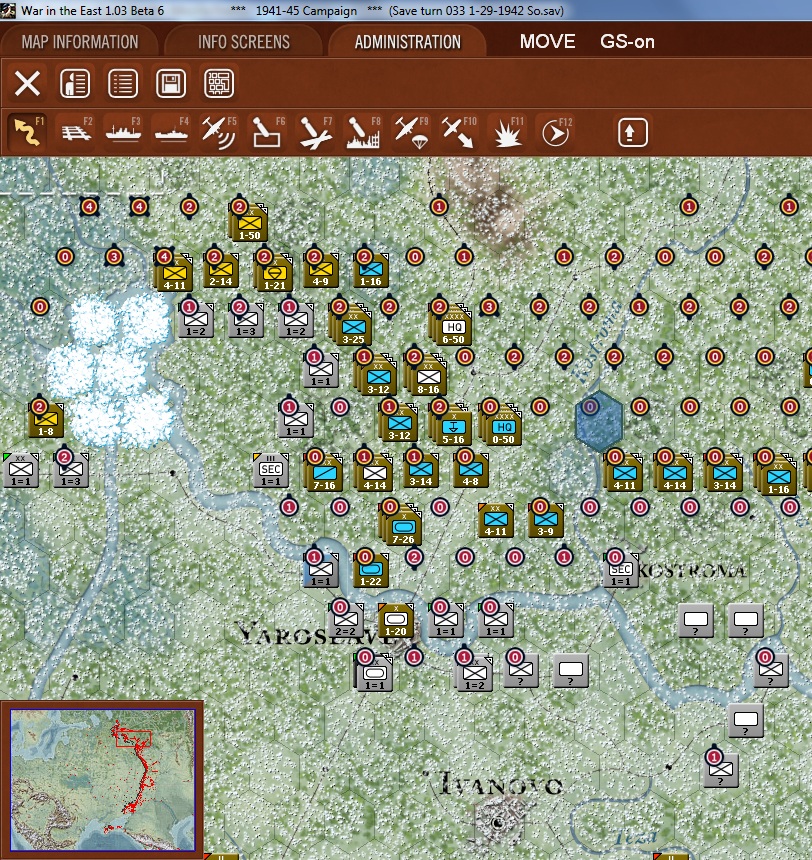Select Air transport mode (F9)
The height and width of the screenshot is (860, 812).
(x=411, y=132)
